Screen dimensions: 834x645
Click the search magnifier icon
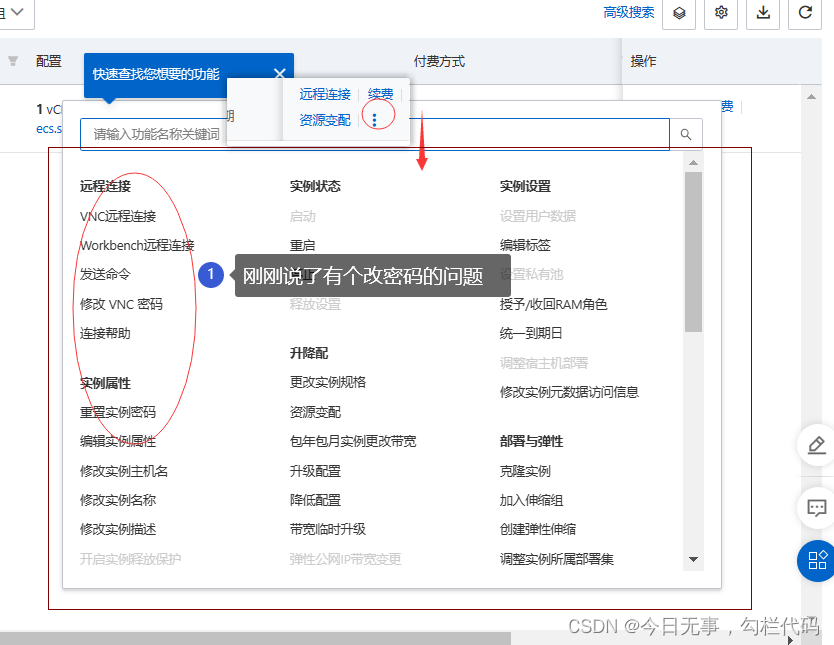[x=686, y=135]
